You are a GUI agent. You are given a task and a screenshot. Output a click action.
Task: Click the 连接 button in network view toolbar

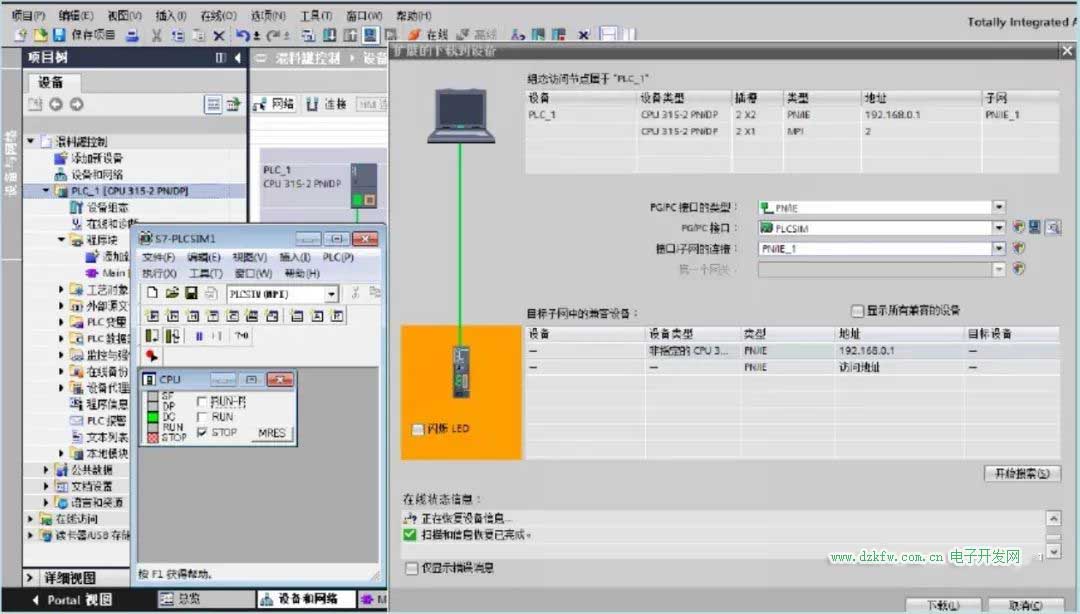click(x=326, y=104)
